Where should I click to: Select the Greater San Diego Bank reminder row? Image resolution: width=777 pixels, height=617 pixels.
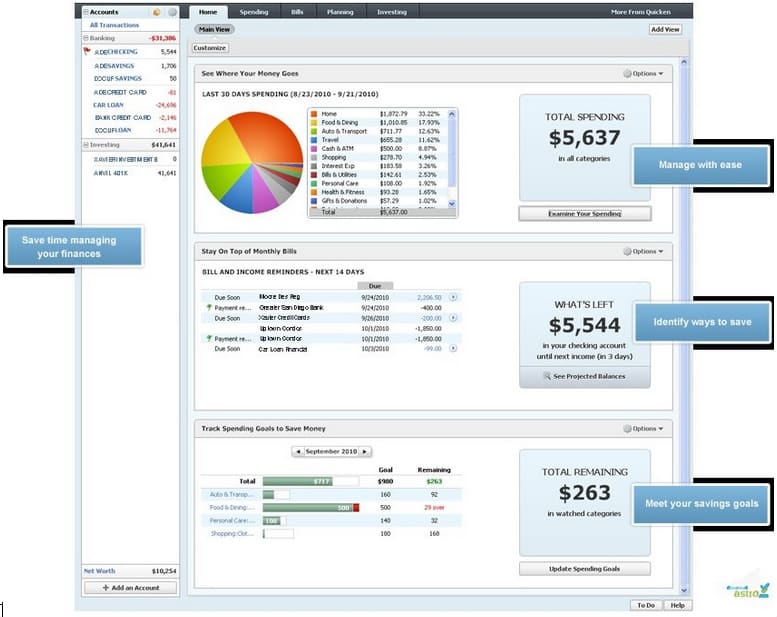[331, 308]
